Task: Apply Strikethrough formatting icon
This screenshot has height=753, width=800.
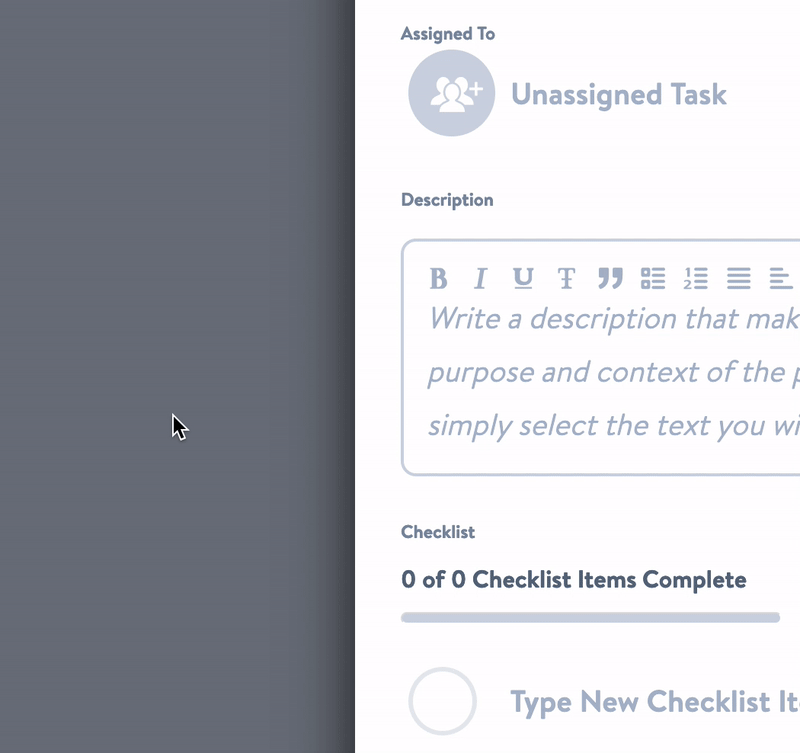Action: 566,279
